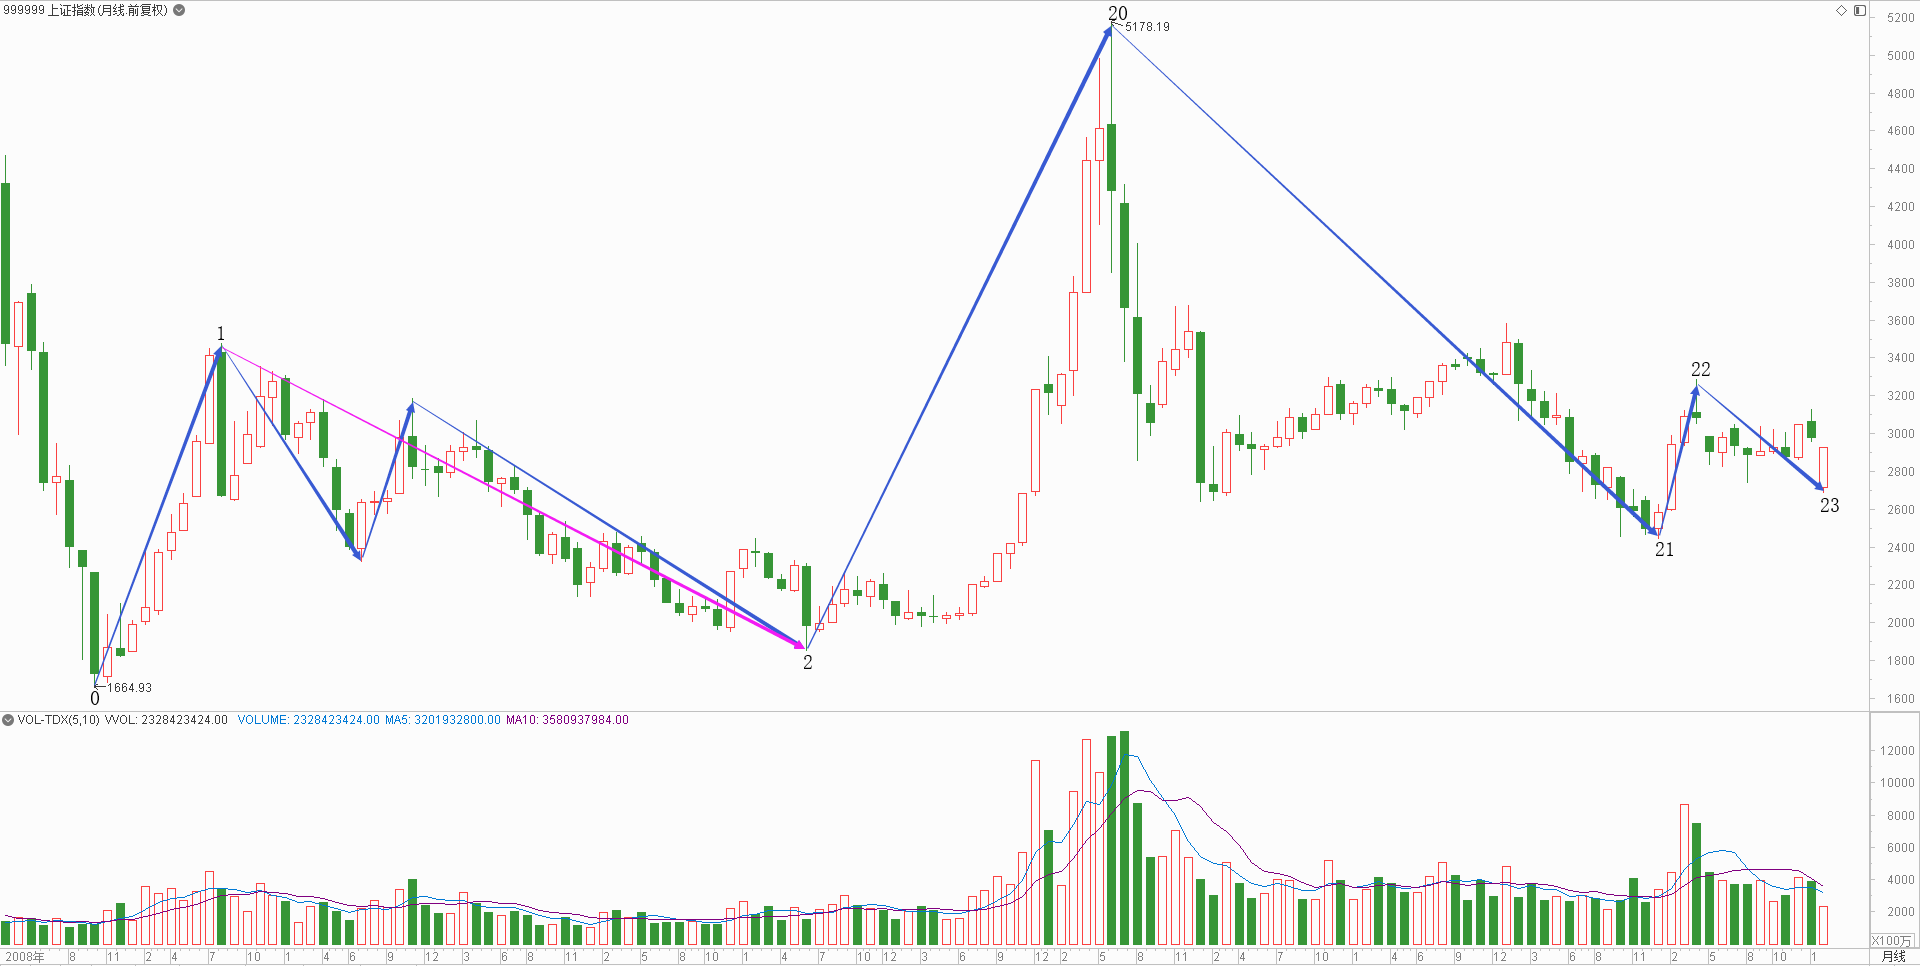Click the diamond icon at chart top-right
Image resolution: width=1920 pixels, height=966 pixels.
pos(1841,10)
